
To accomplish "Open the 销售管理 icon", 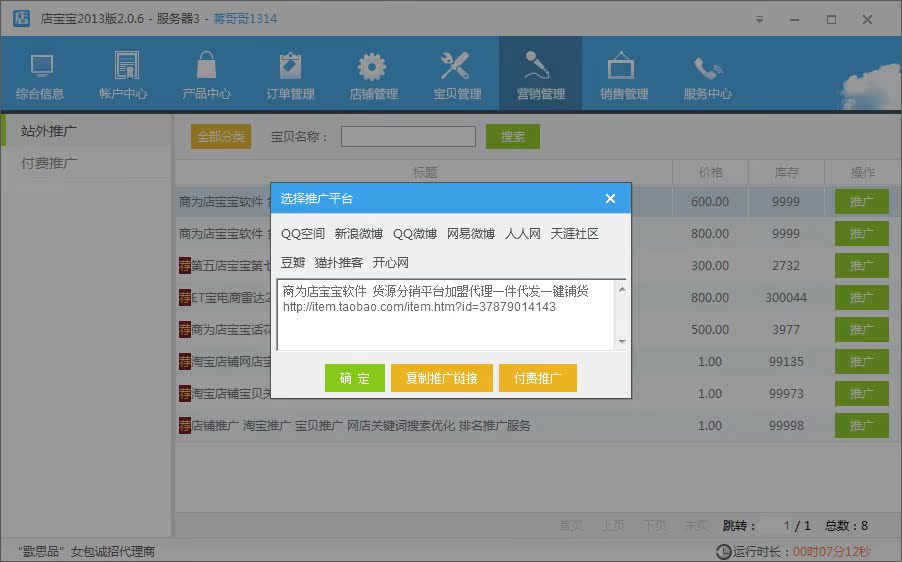I will tap(621, 65).
